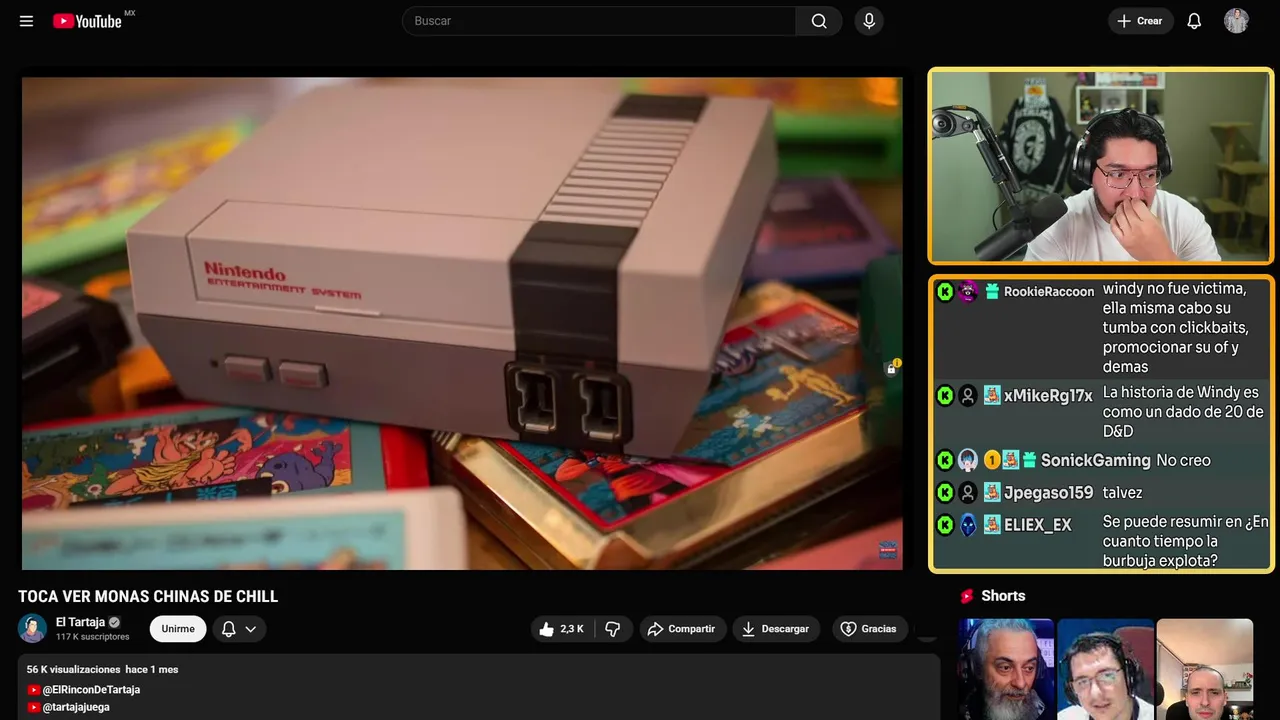Screen dimensions: 1280x720
Task: Click the green K badge beside ELIEX_EX
Action: [945, 525]
